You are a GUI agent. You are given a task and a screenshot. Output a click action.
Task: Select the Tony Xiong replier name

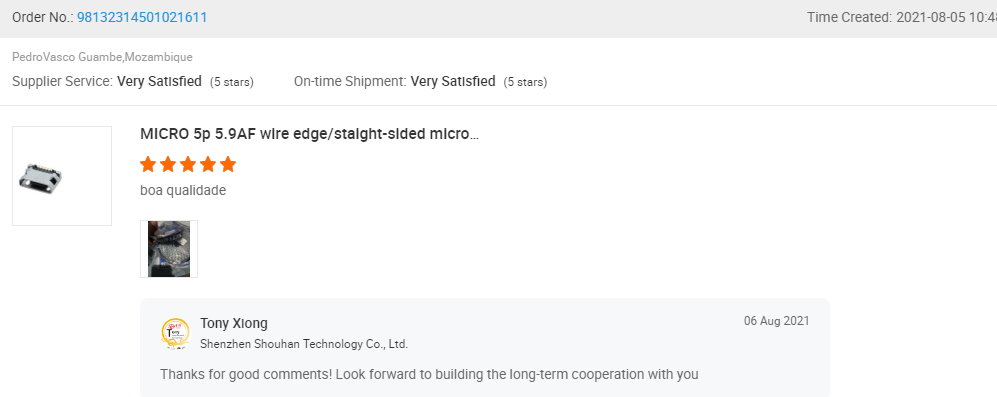[233, 323]
